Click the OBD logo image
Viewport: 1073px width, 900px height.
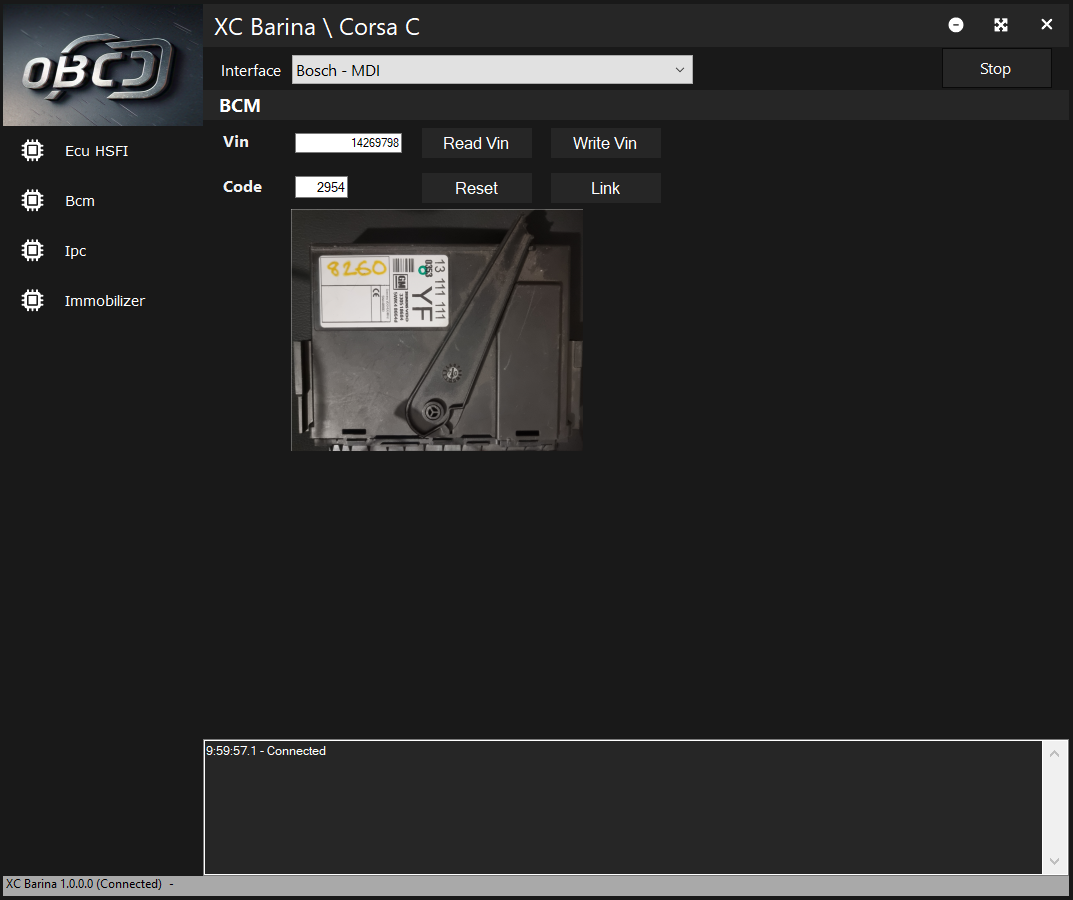pyautogui.click(x=102, y=65)
